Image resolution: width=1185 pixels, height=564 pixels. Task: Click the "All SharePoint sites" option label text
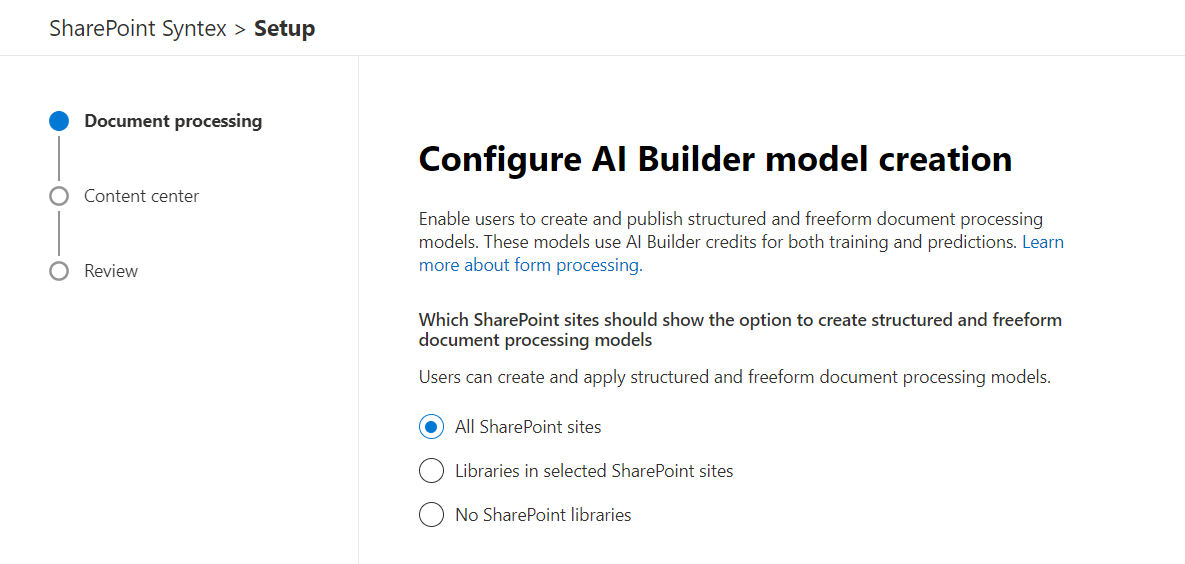[x=528, y=427]
